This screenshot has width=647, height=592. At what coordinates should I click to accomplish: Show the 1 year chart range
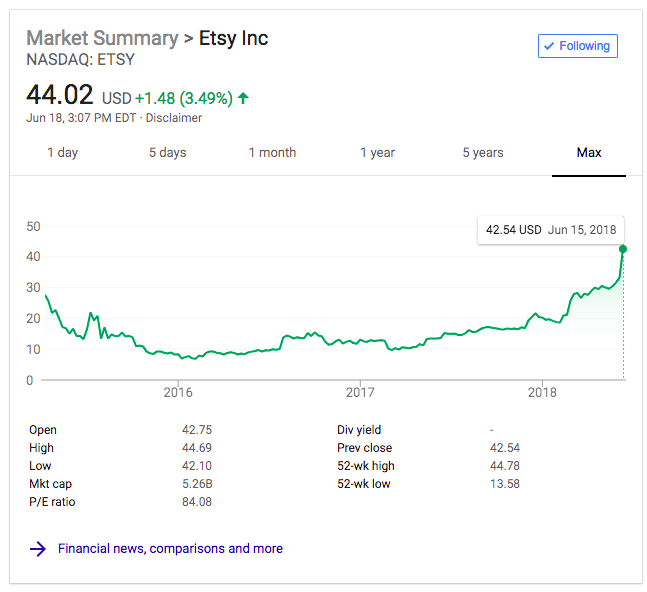click(378, 153)
